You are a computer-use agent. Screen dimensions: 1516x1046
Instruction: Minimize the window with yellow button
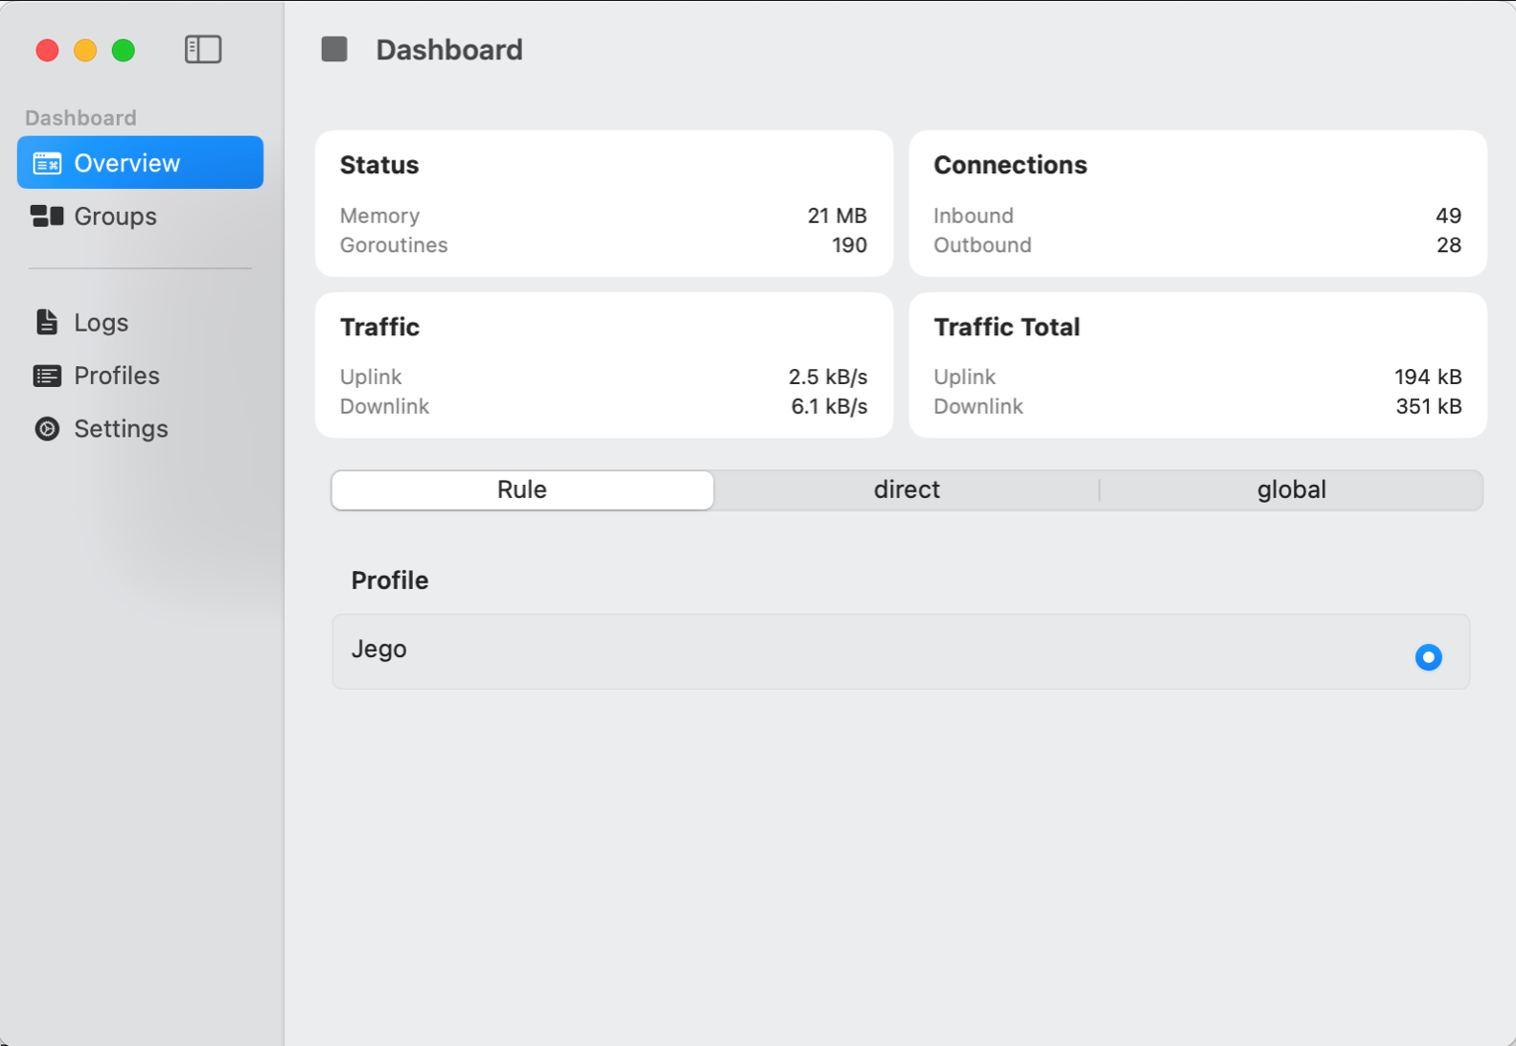(85, 50)
